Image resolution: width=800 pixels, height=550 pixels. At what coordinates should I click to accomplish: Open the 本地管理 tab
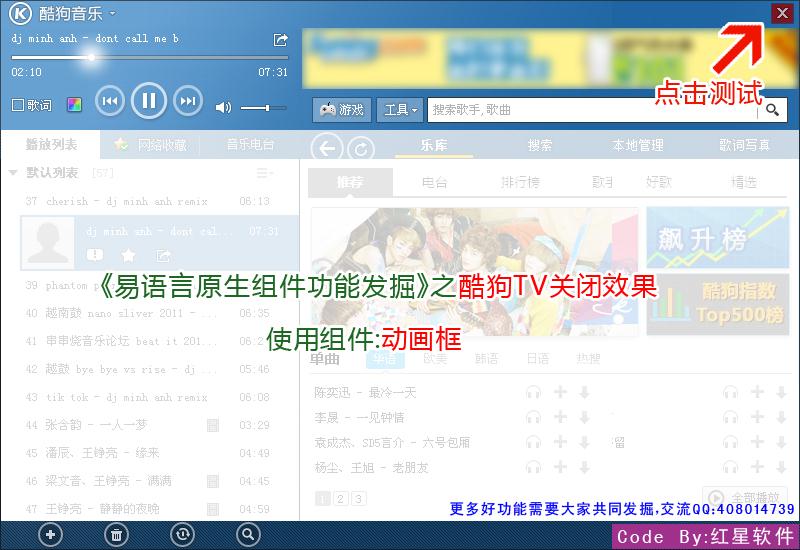638,145
